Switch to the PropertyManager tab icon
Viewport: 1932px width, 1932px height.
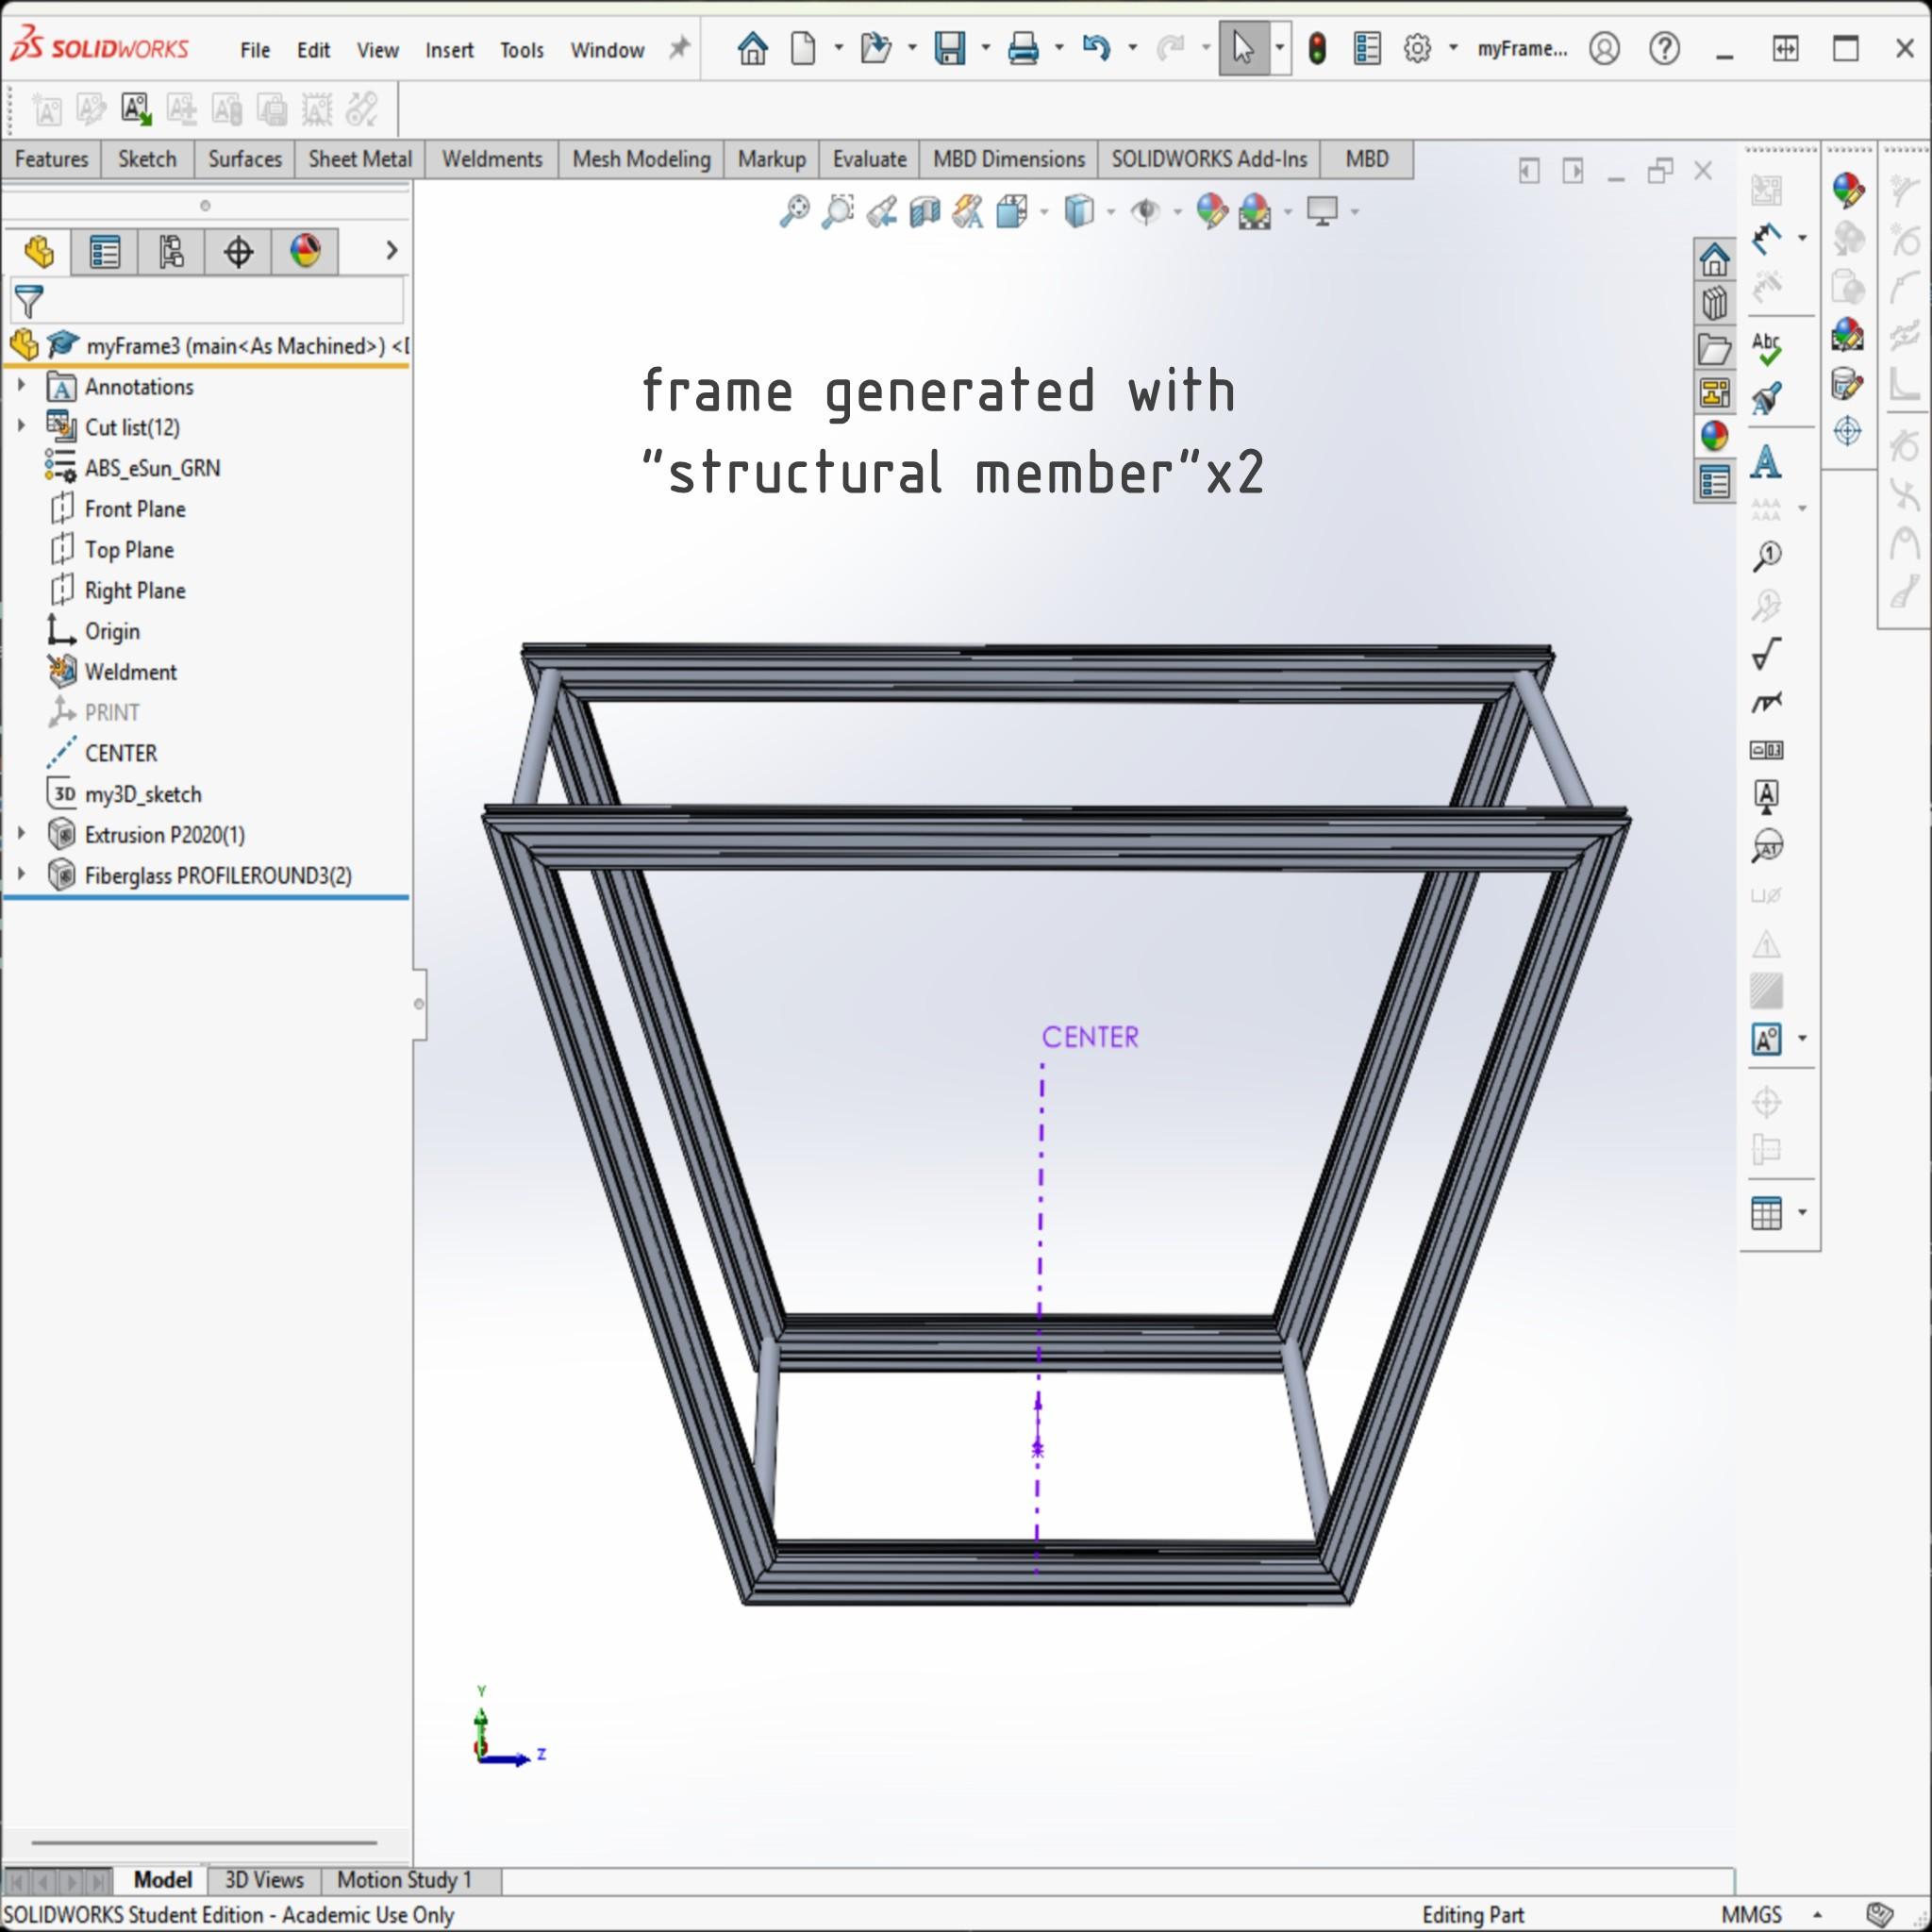pyautogui.click(x=105, y=251)
